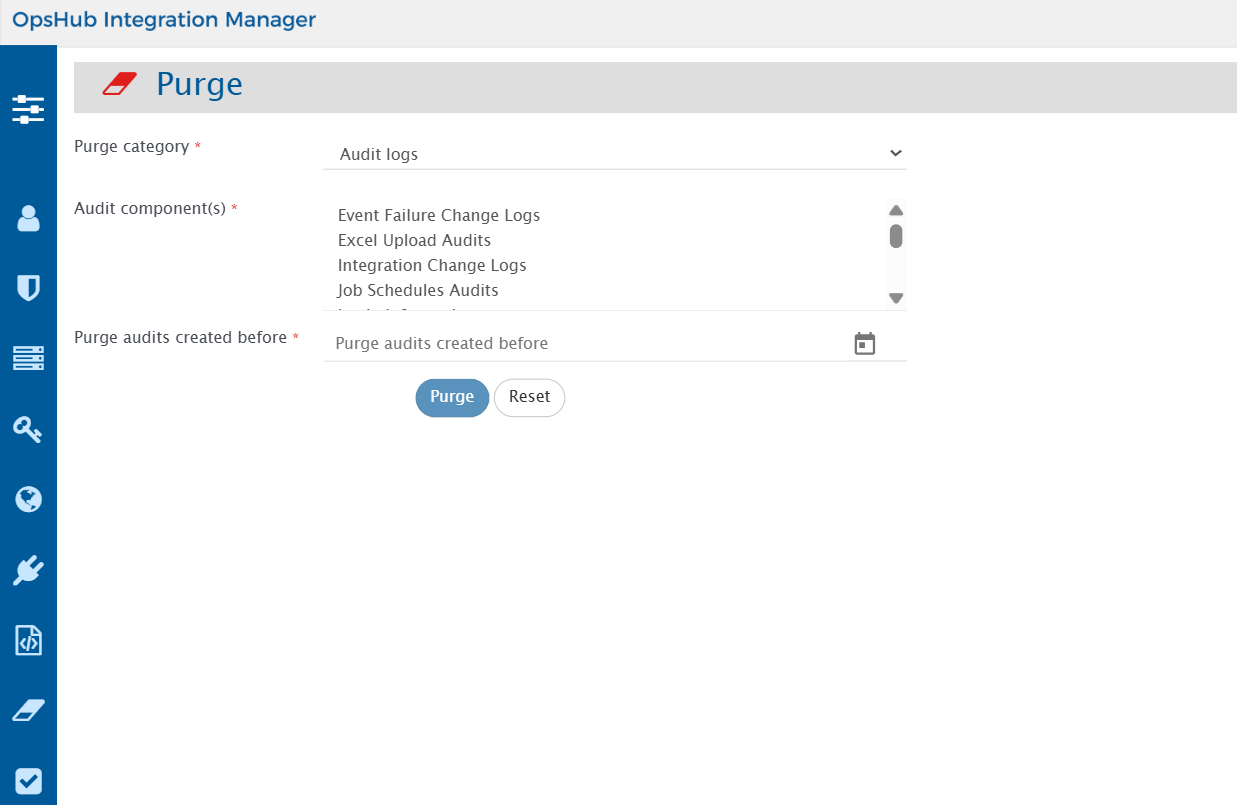The height and width of the screenshot is (805, 1237).
Task: Click the key icon in sidebar
Action: (28, 429)
